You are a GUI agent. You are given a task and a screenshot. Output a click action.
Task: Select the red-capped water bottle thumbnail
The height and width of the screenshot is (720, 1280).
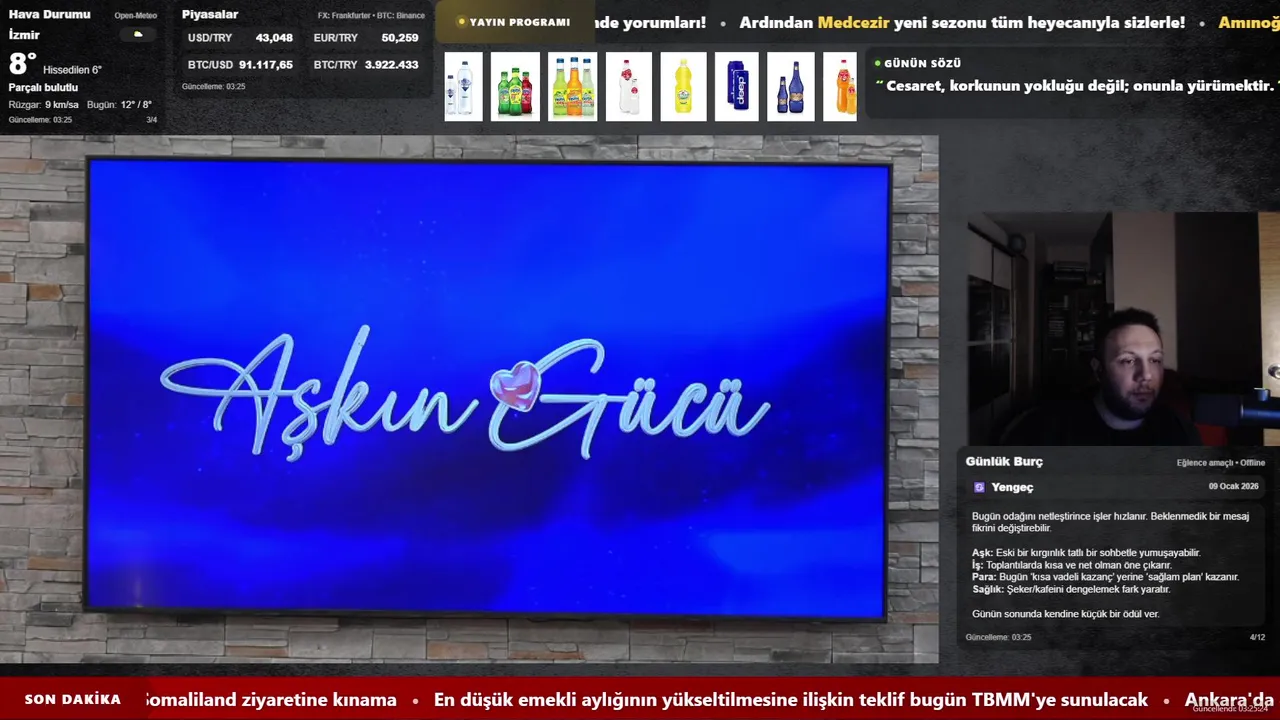[x=629, y=87]
